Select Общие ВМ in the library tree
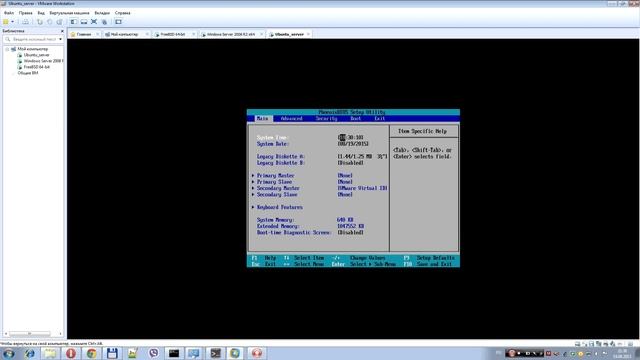 [x=28, y=73]
